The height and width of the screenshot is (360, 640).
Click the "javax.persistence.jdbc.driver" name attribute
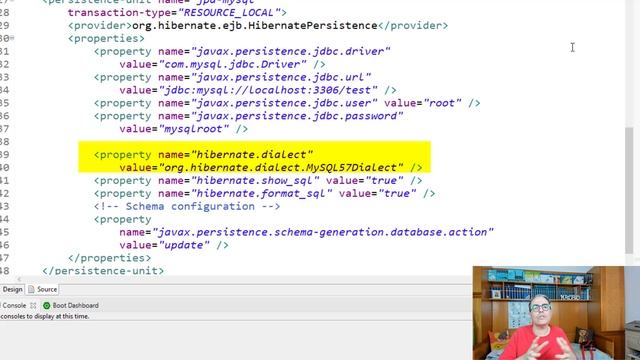pyautogui.click(x=291, y=51)
